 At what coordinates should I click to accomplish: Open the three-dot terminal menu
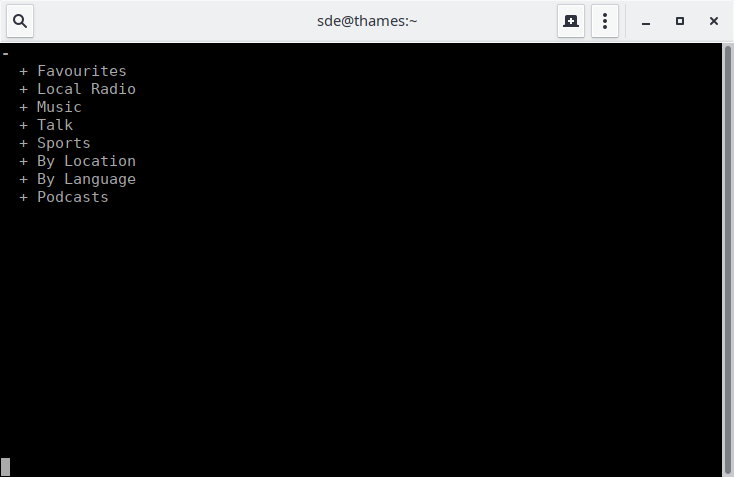tap(605, 21)
